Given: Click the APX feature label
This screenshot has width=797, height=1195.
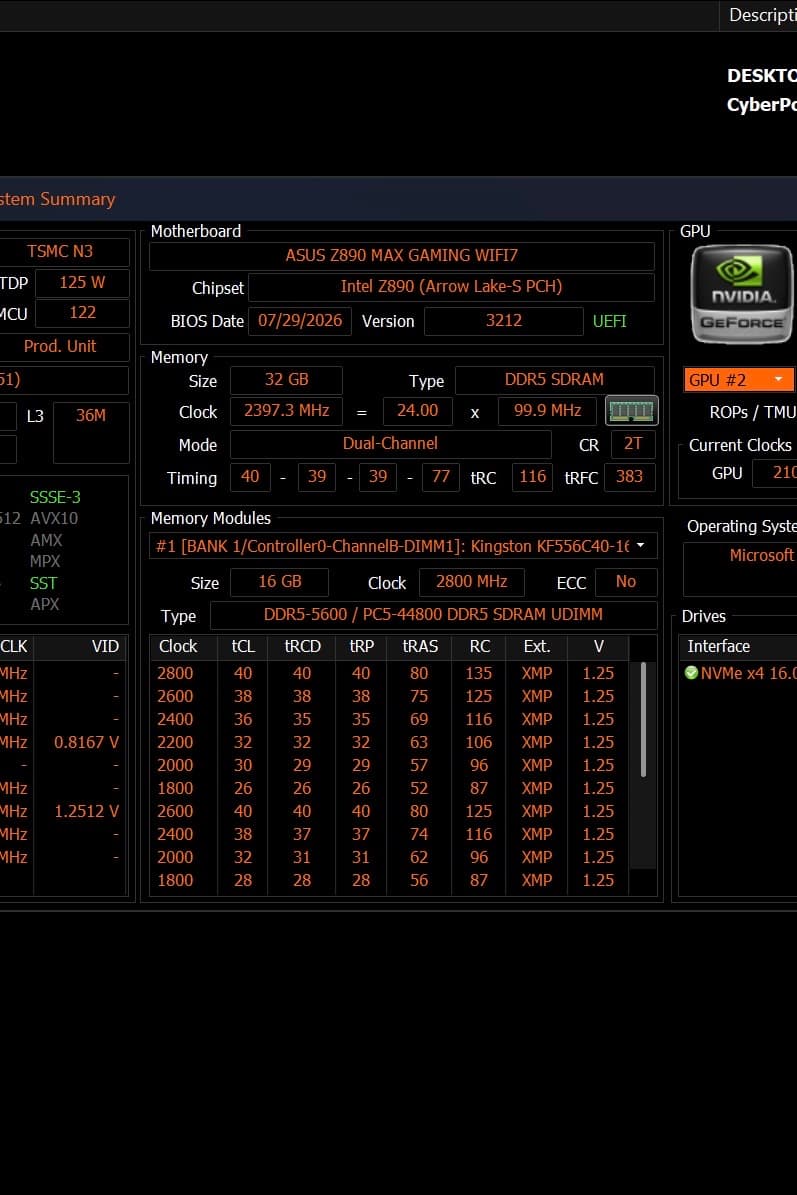Looking at the screenshot, I should pos(45,604).
